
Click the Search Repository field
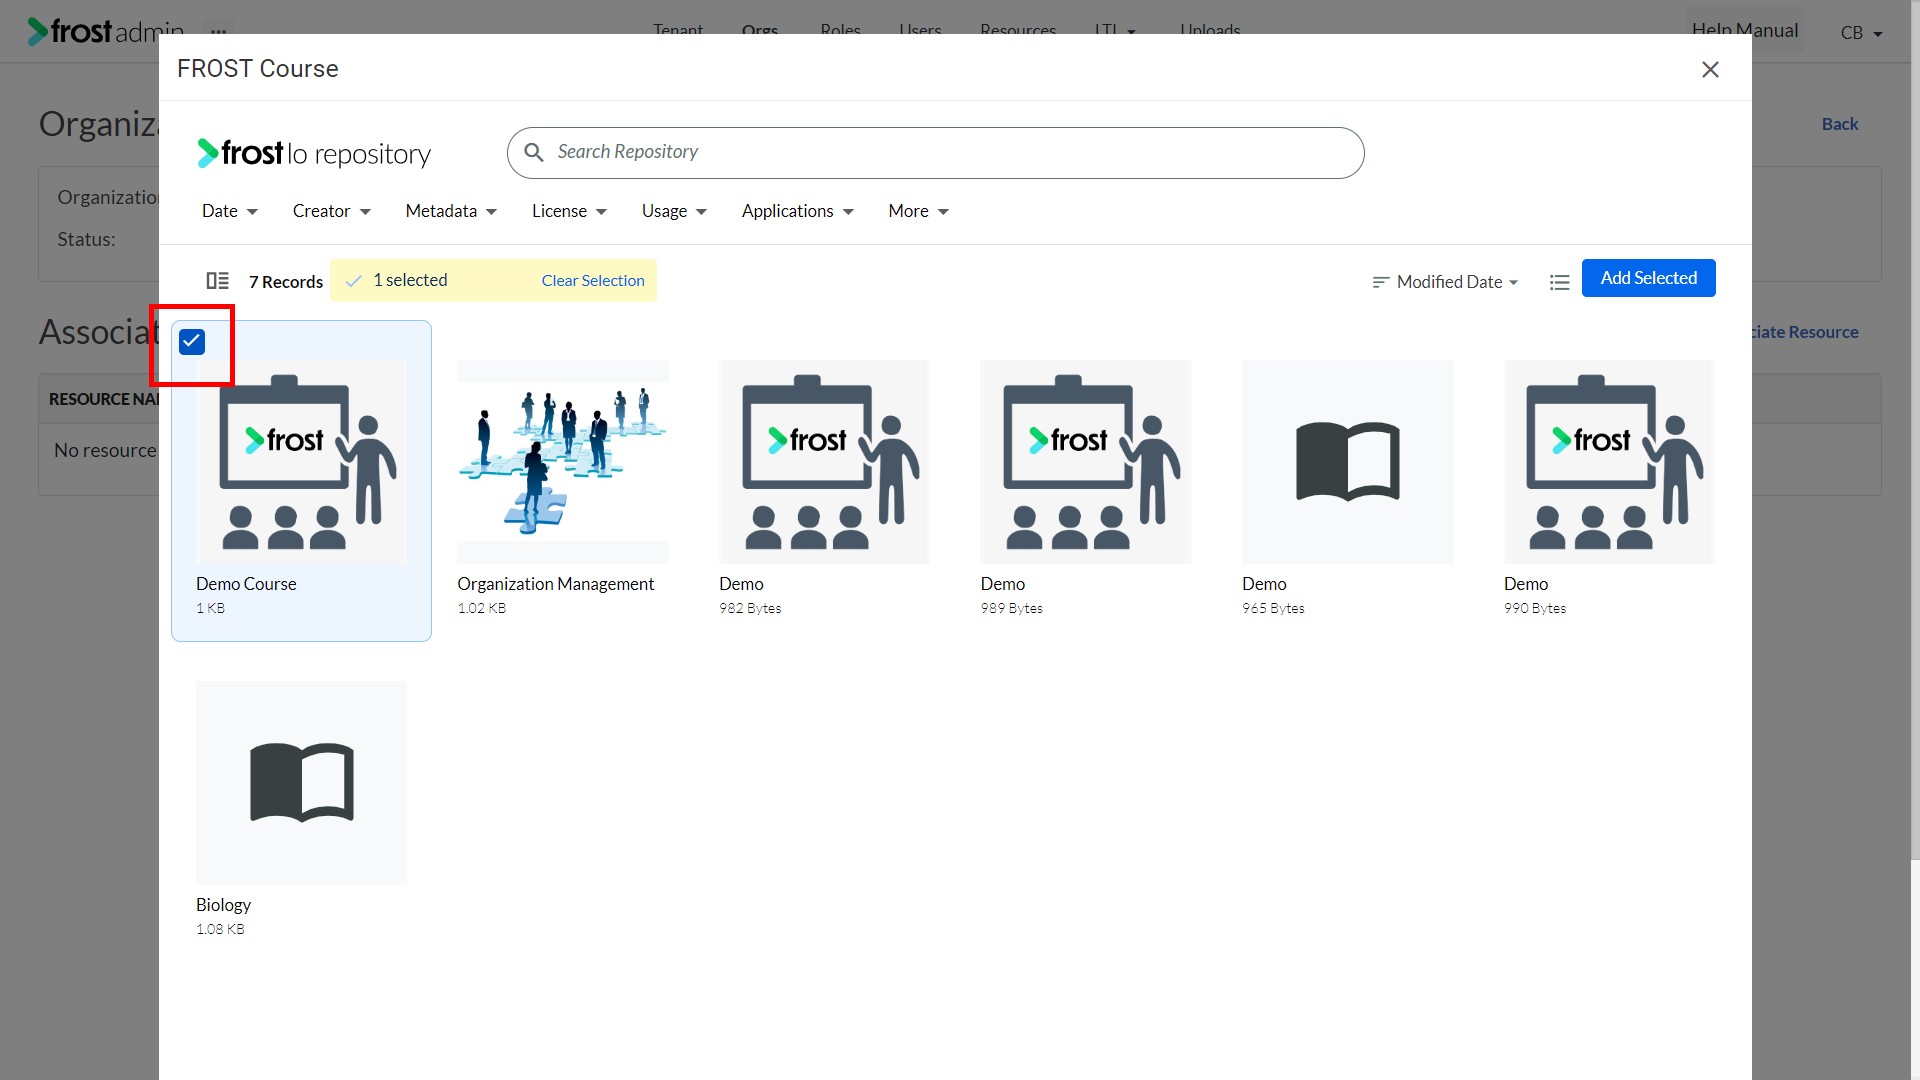tap(935, 152)
